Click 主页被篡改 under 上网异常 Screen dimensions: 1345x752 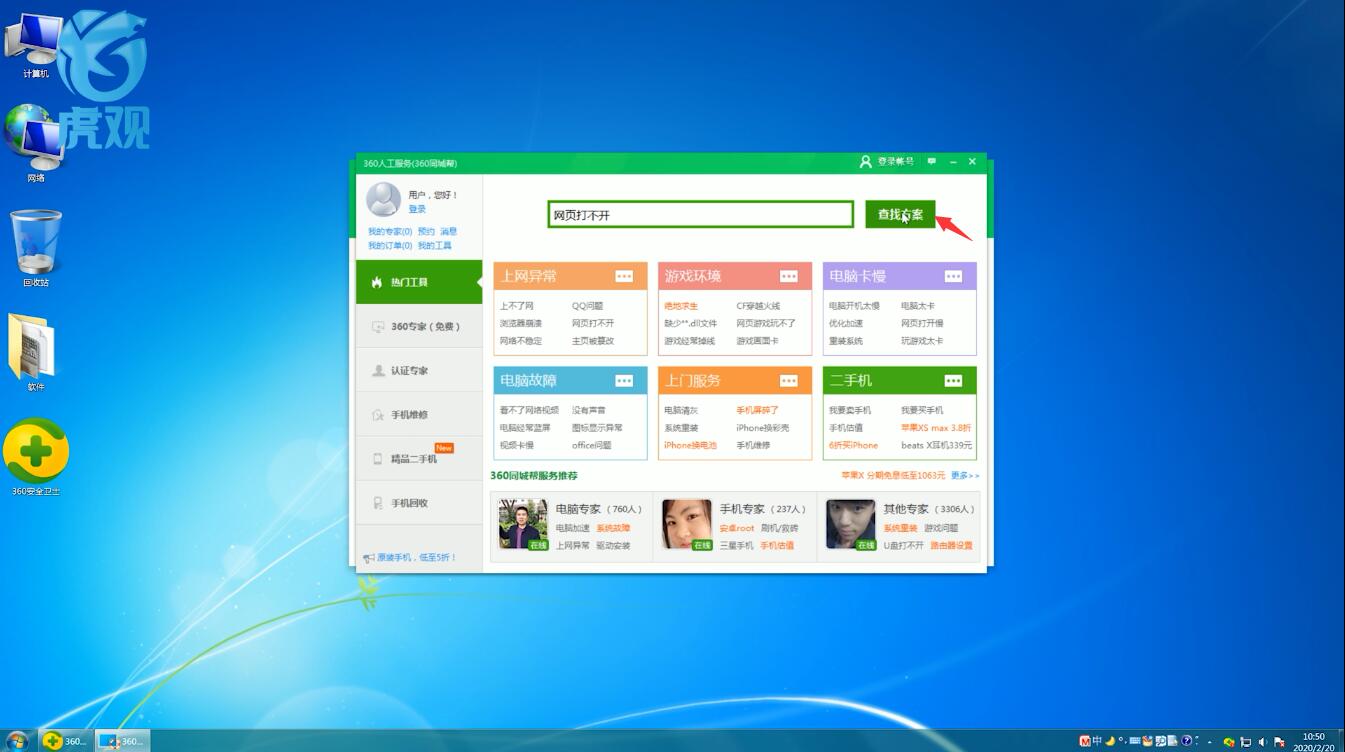[x=593, y=341]
